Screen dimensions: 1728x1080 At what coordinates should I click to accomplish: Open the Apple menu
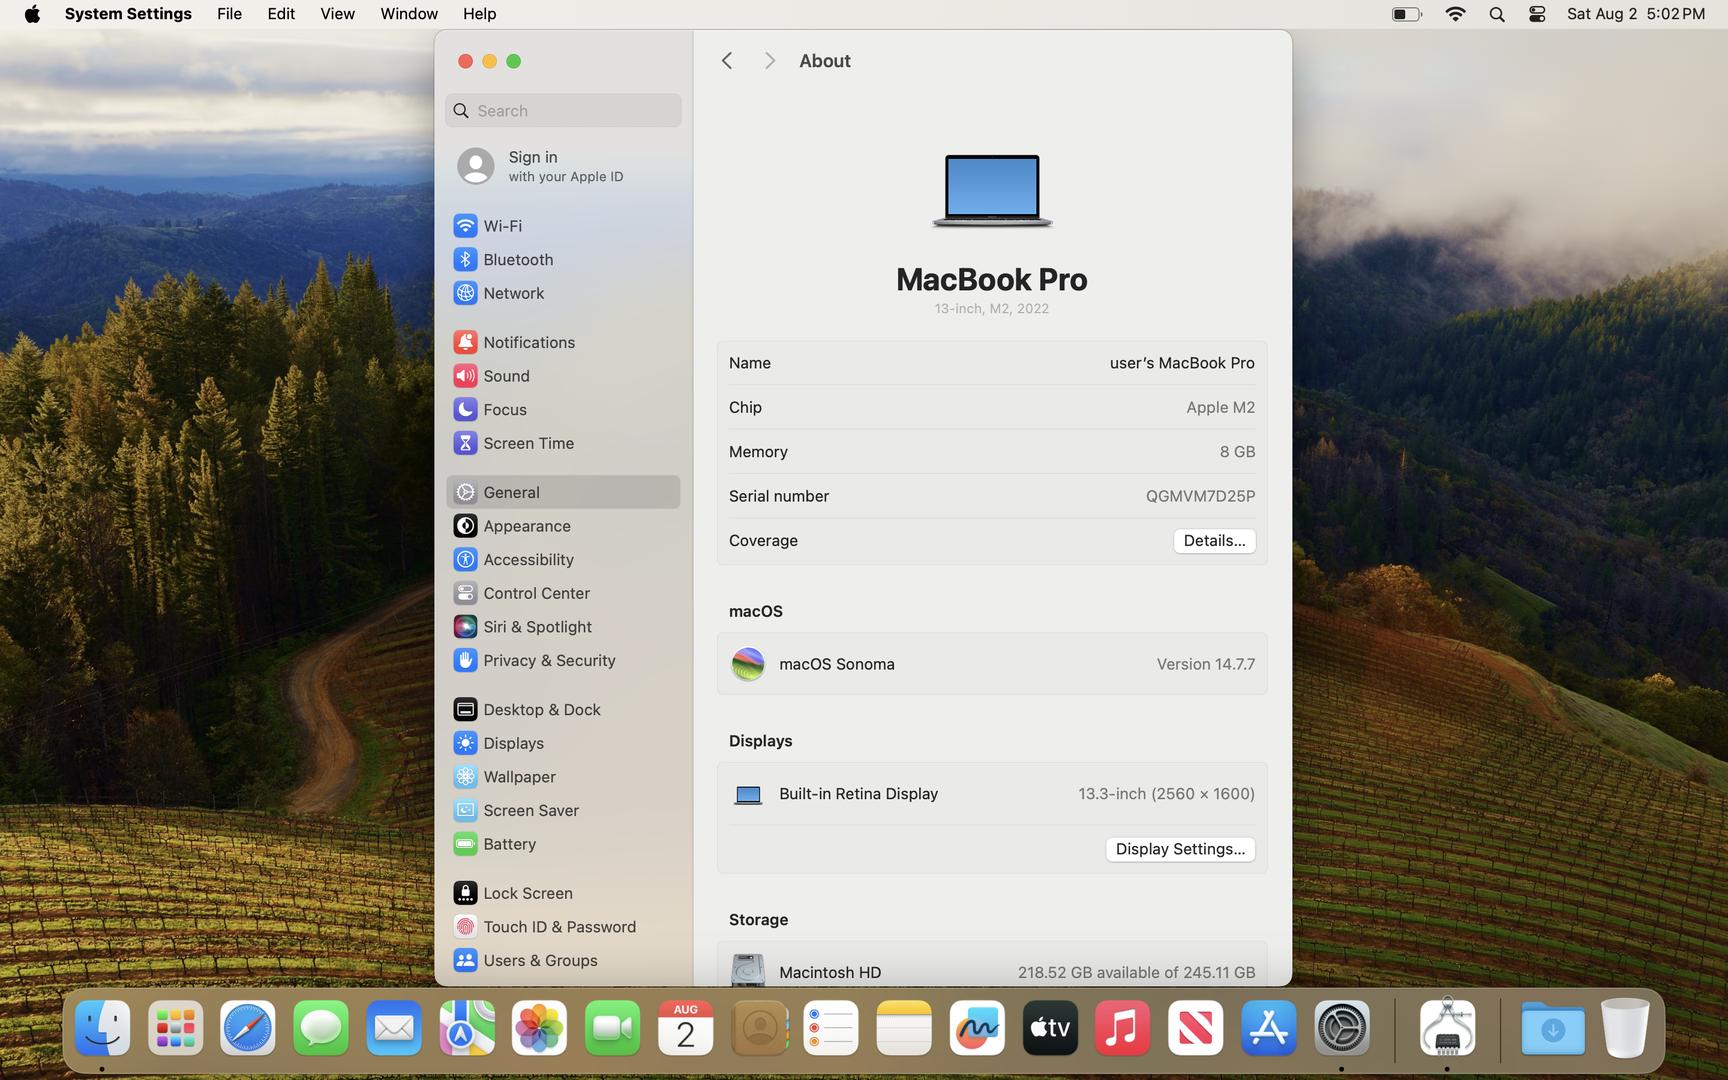[x=32, y=14]
